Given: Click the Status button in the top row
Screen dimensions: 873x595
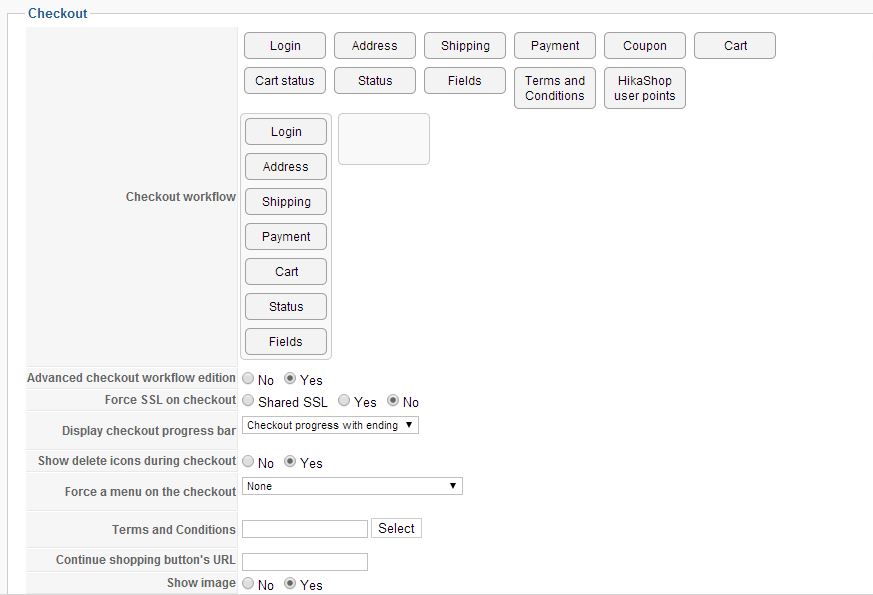Looking at the screenshot, I should [x=375, y=81].
